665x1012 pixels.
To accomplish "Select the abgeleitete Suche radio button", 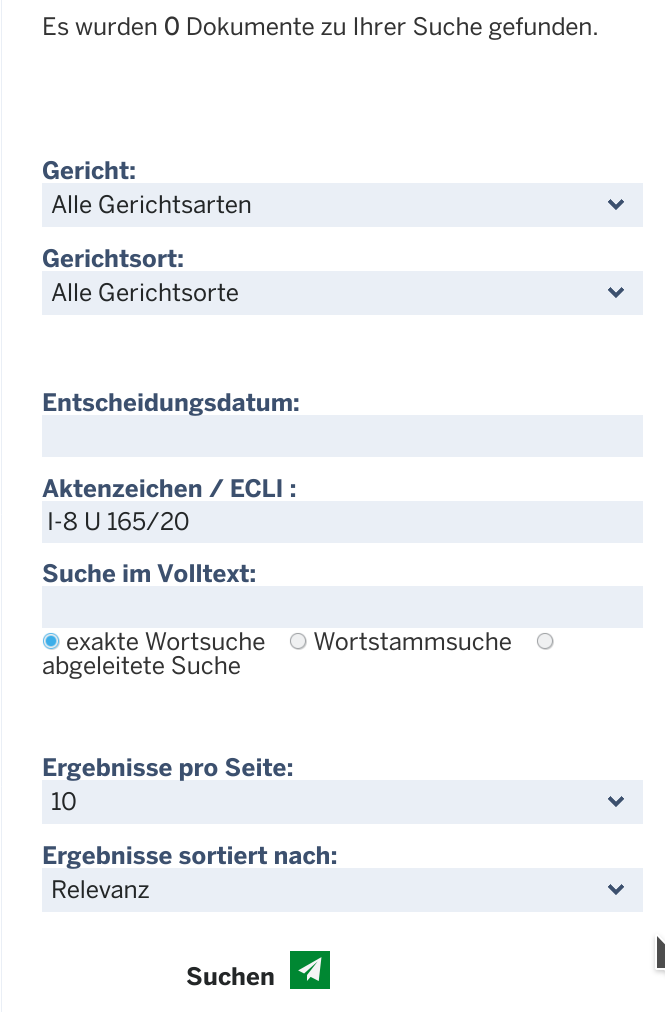I will pyautogui.click(x=546, y=642).
